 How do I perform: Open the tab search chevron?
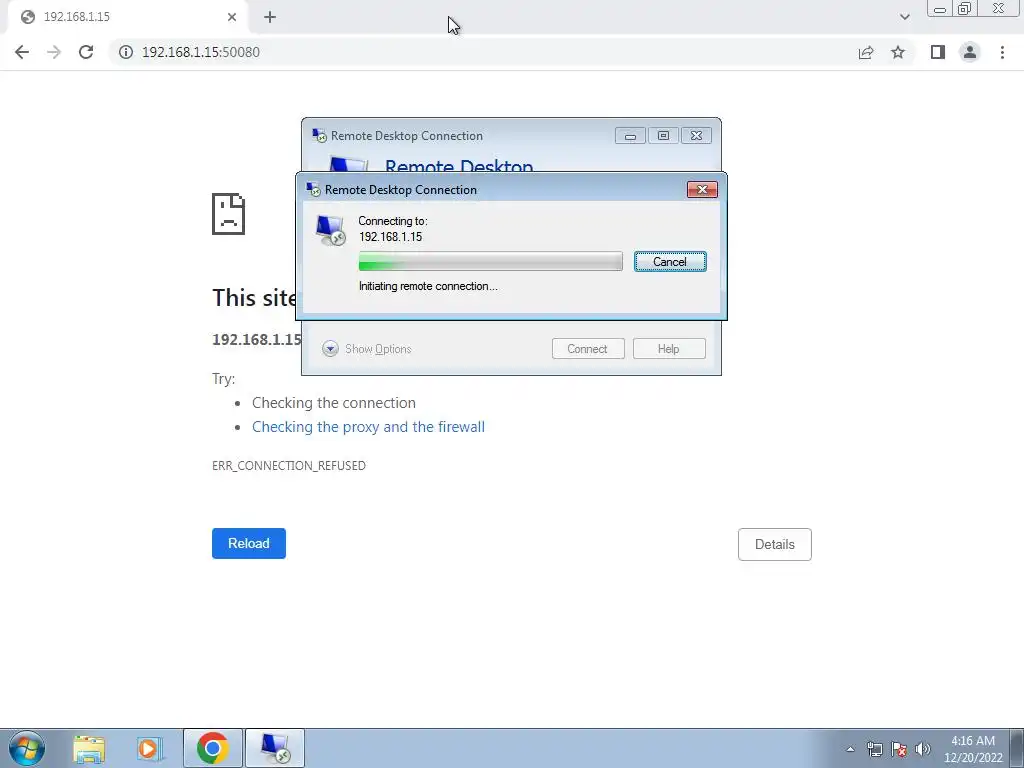904,17
